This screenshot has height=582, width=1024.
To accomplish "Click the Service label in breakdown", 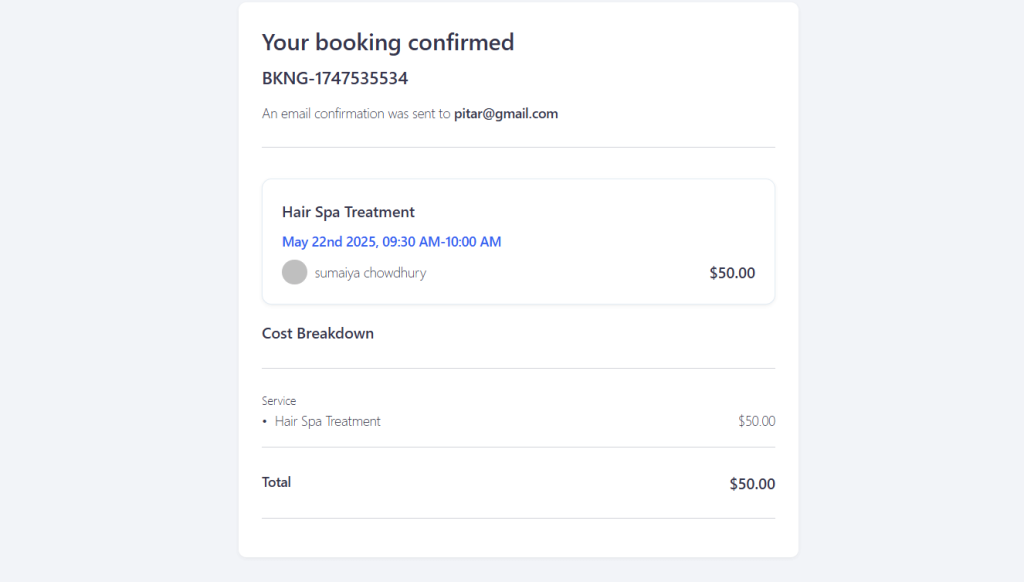I will click(x=279, y=401).
